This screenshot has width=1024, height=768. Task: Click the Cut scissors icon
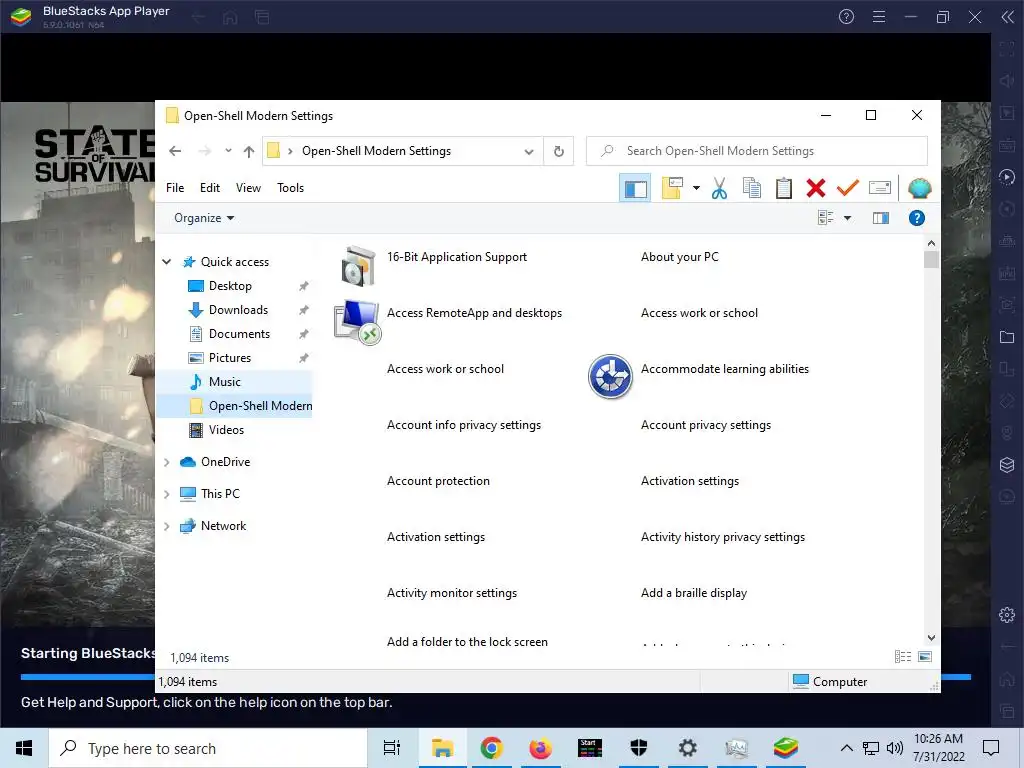(719, 188)
